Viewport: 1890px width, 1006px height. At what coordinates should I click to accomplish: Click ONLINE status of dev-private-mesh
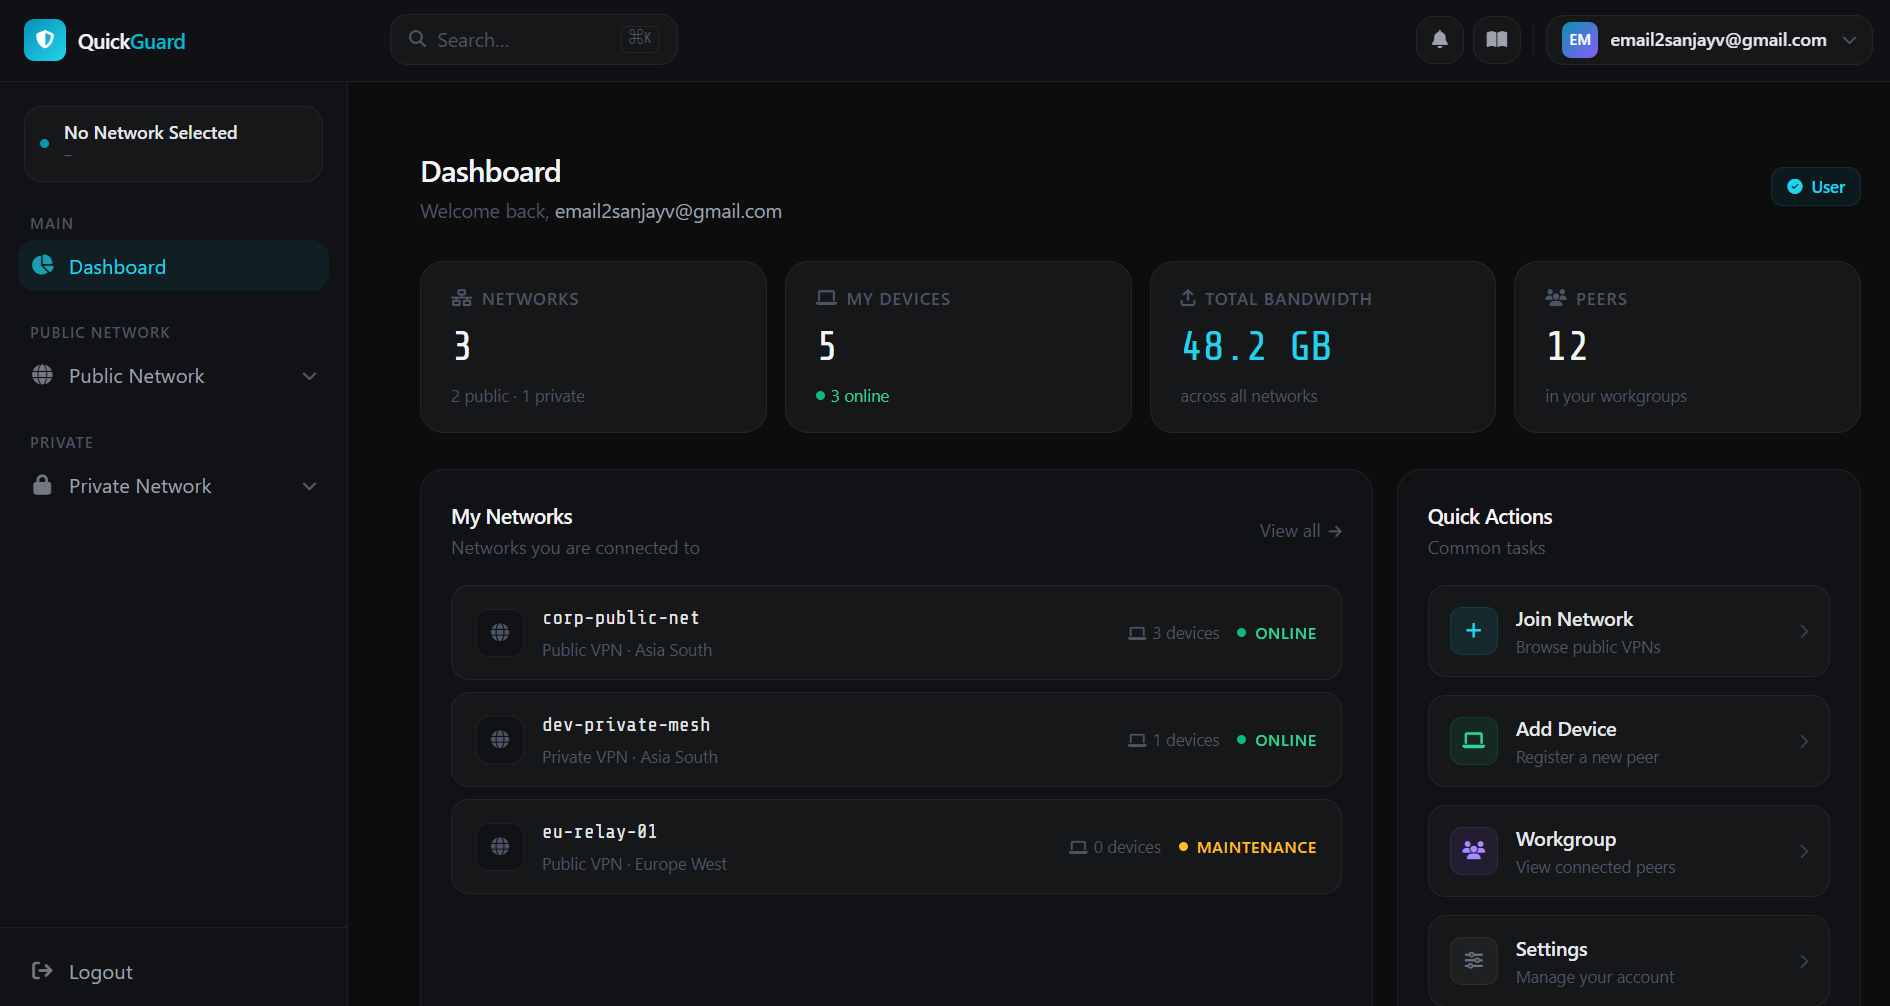pyautogui.click(x=1285, y=740)
